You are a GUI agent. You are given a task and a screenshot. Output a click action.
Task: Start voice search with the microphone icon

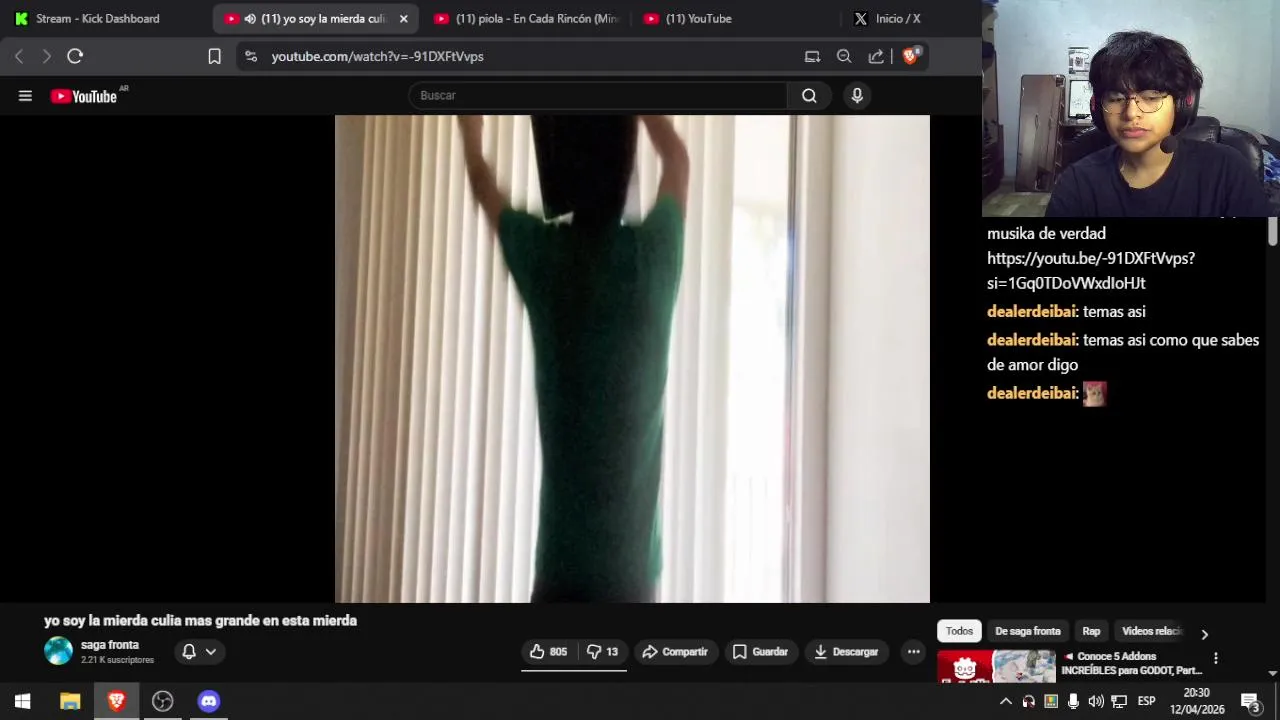tap(857, 96)
